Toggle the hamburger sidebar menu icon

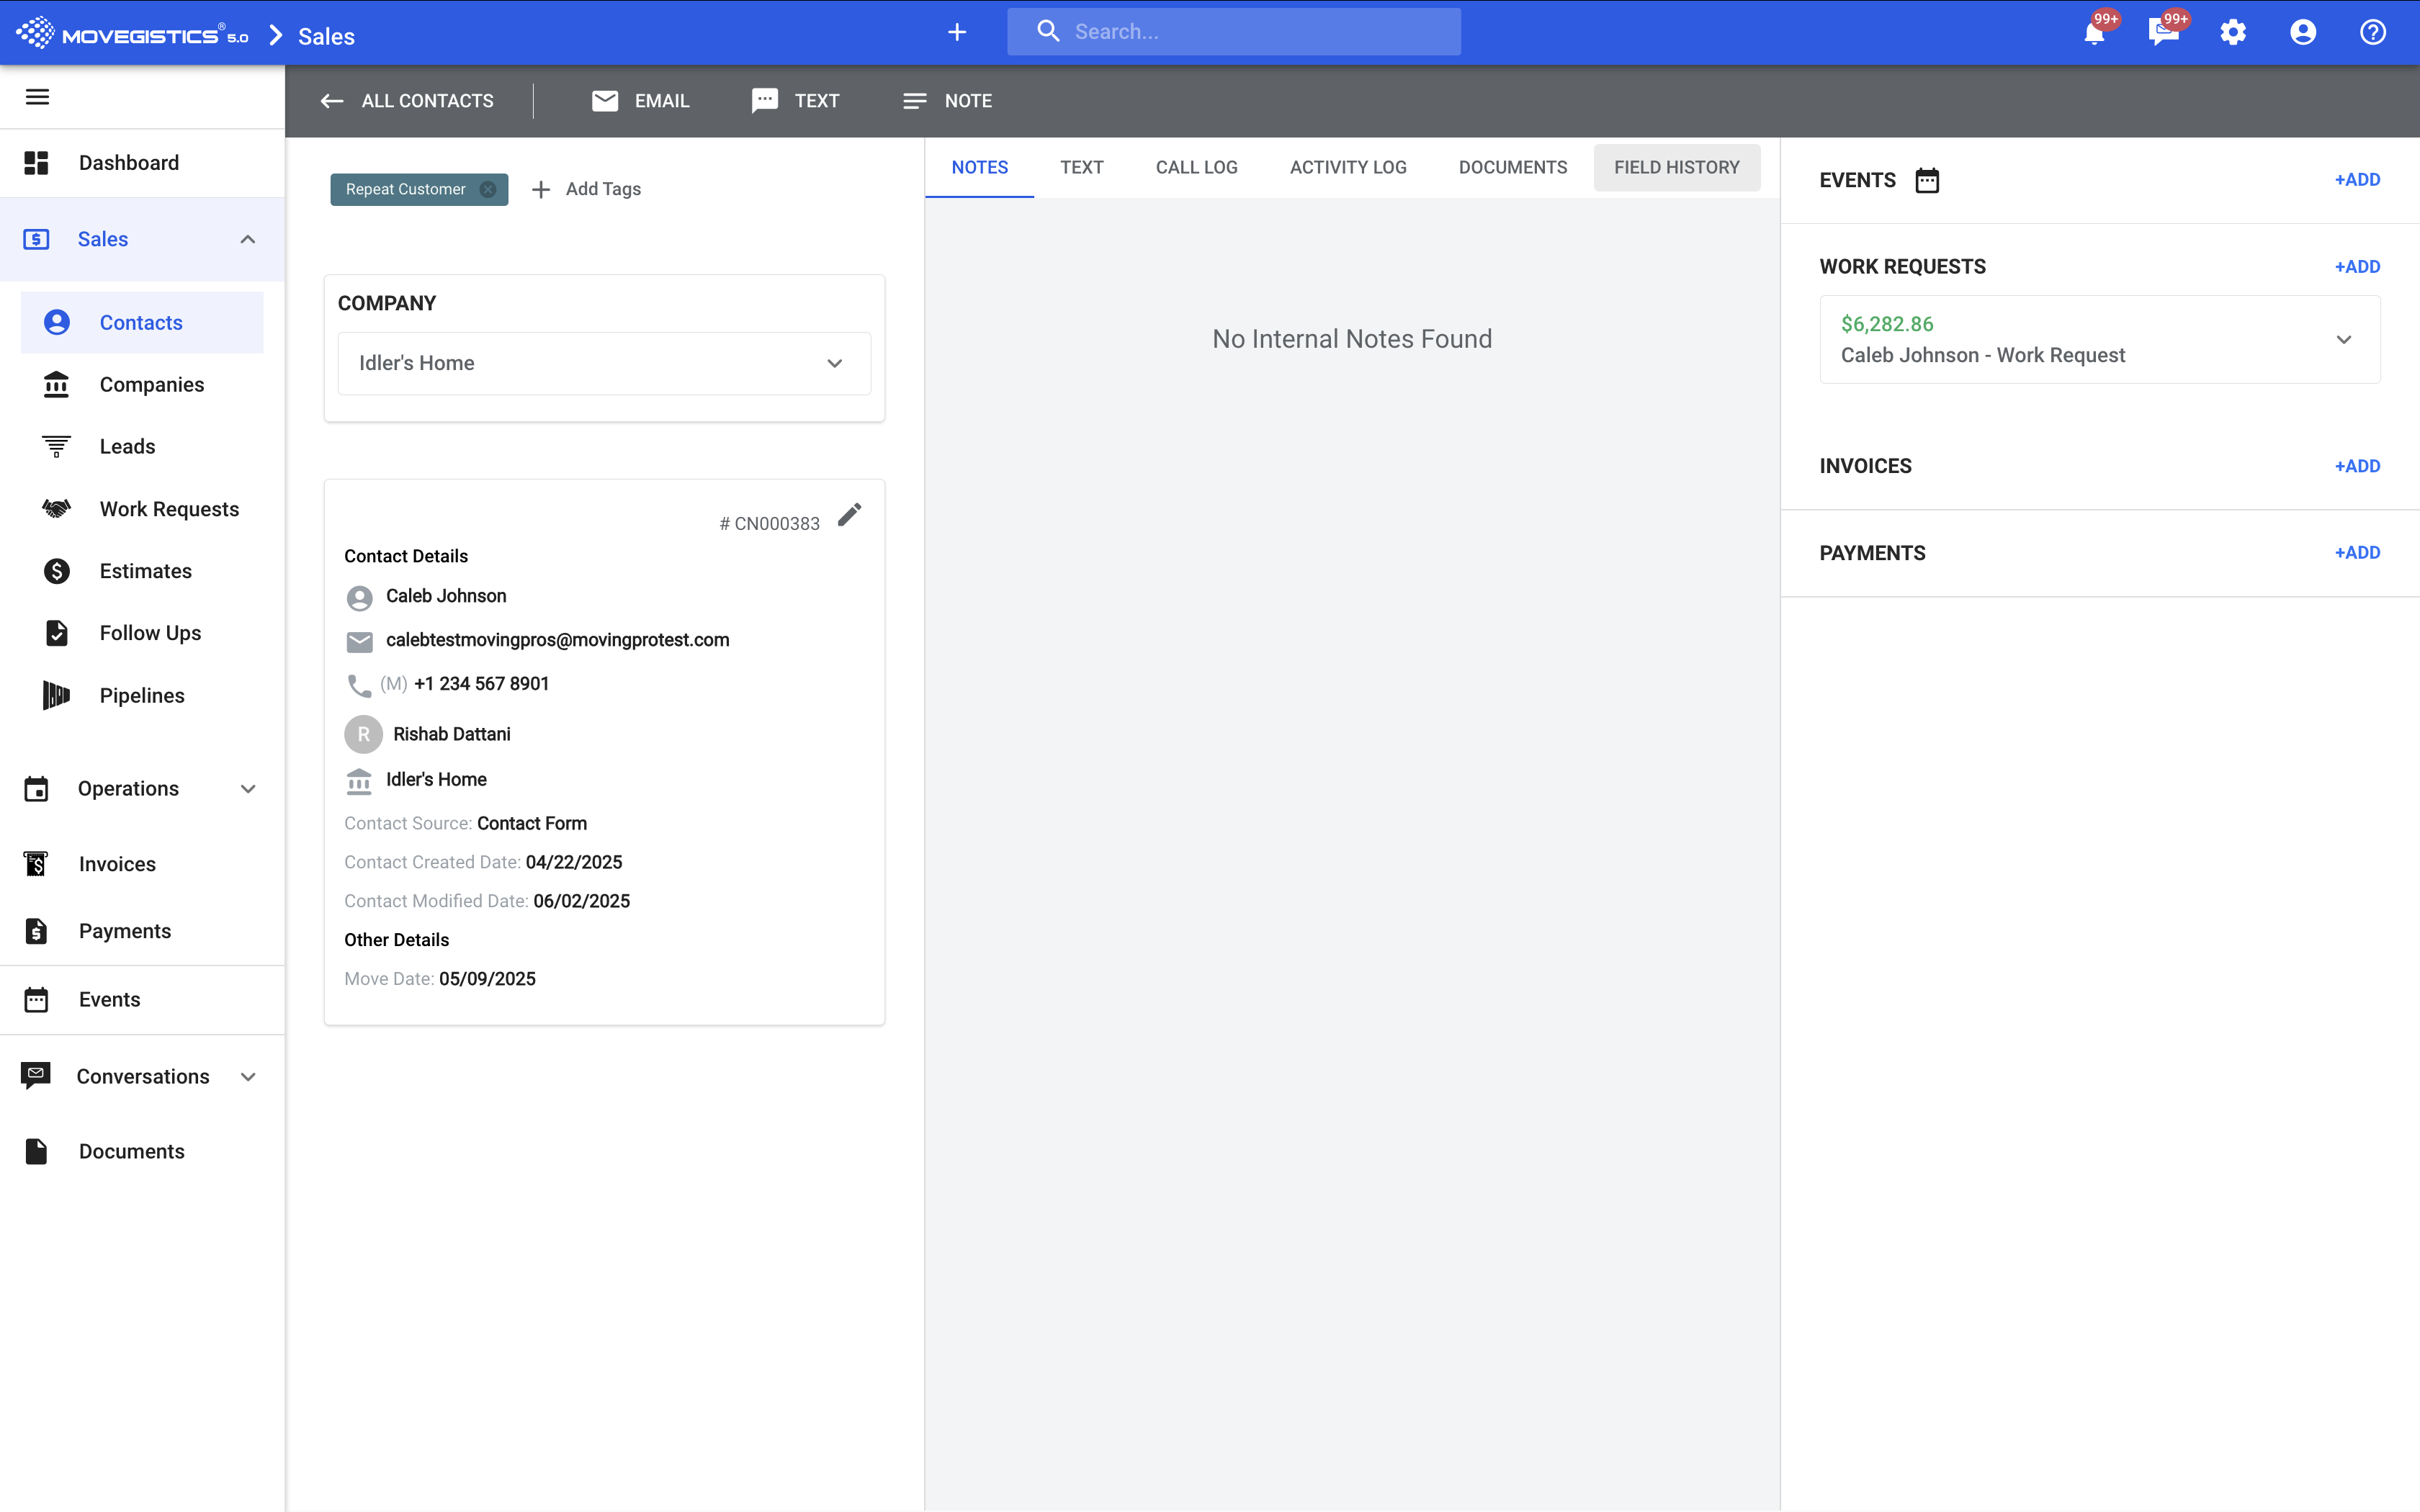tap(37, 97)
